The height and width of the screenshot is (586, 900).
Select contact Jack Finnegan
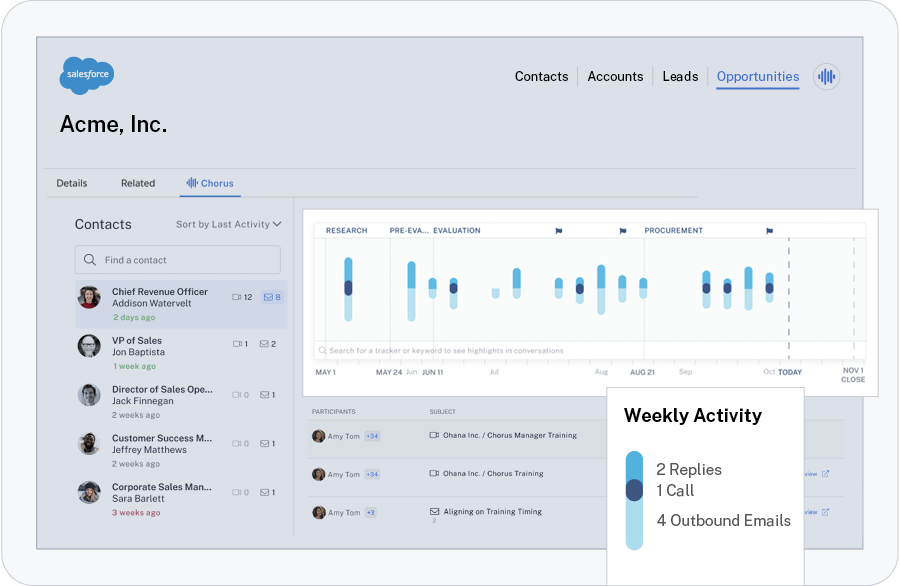coord(181,401)
